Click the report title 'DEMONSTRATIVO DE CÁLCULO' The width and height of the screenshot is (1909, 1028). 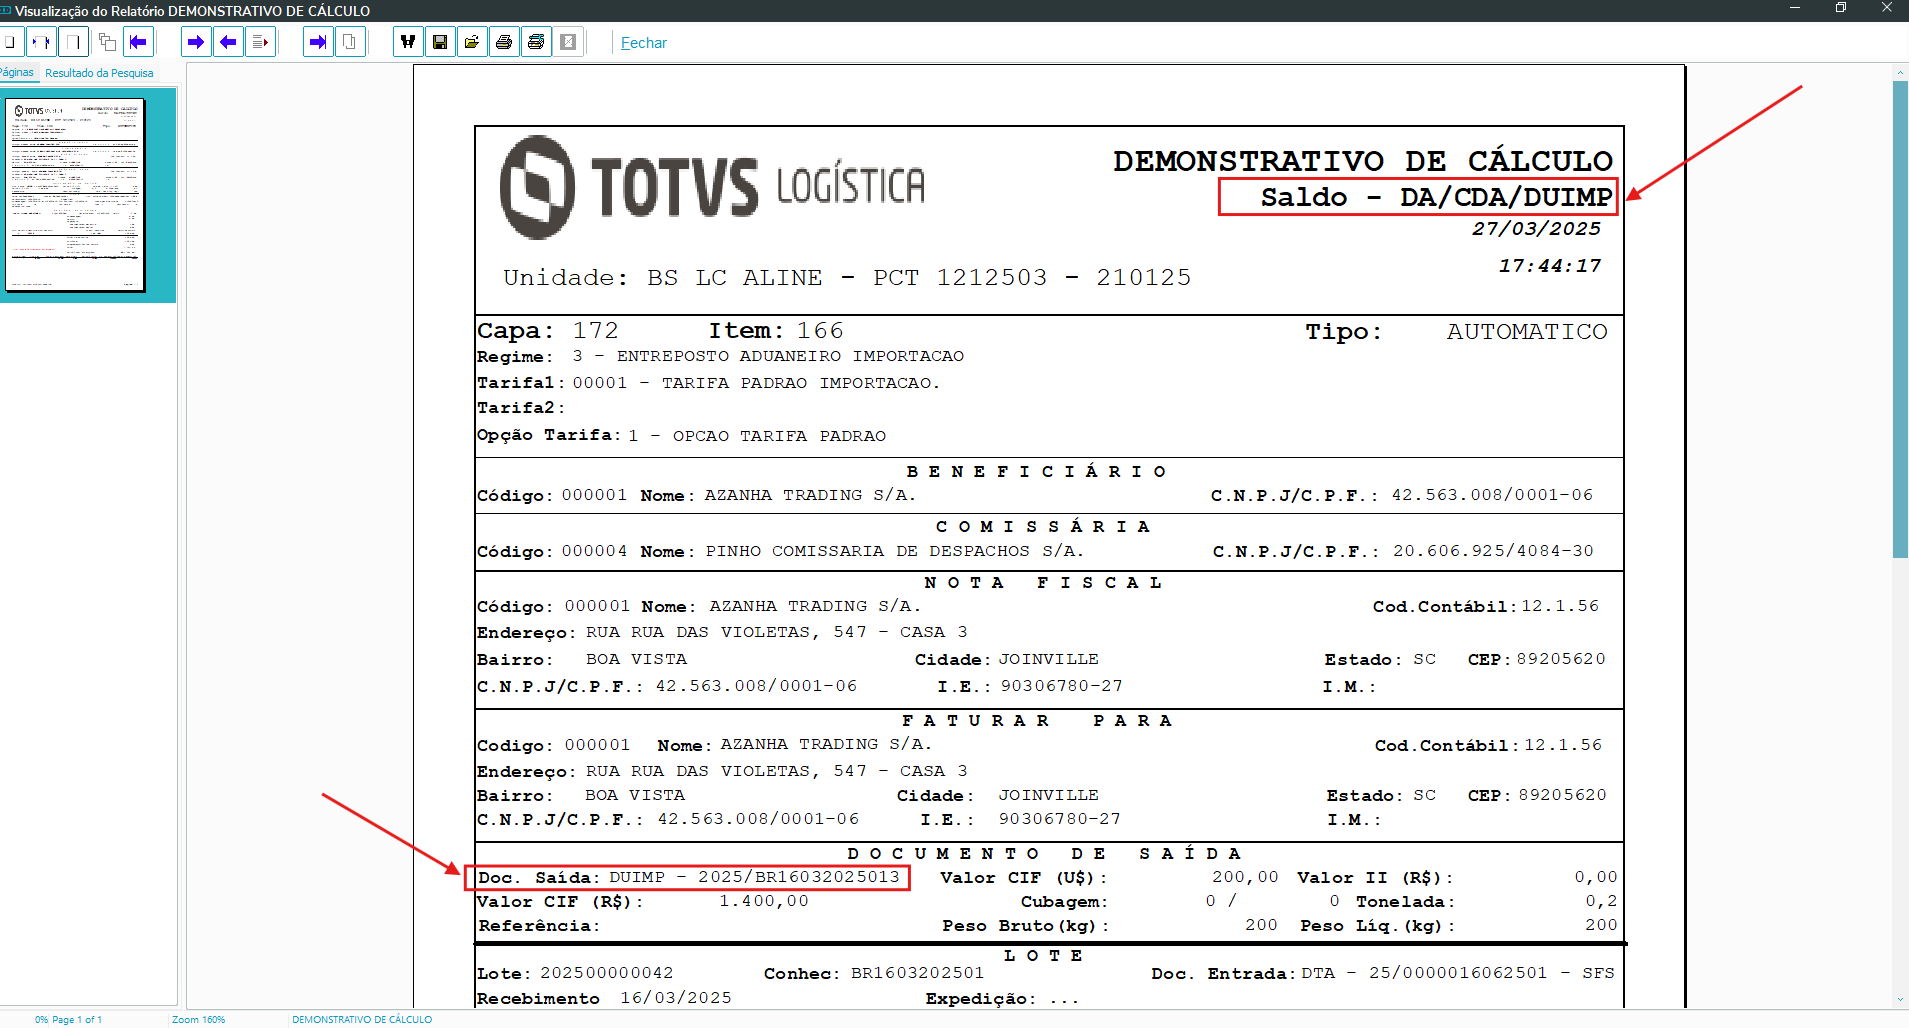(1363, 161)
